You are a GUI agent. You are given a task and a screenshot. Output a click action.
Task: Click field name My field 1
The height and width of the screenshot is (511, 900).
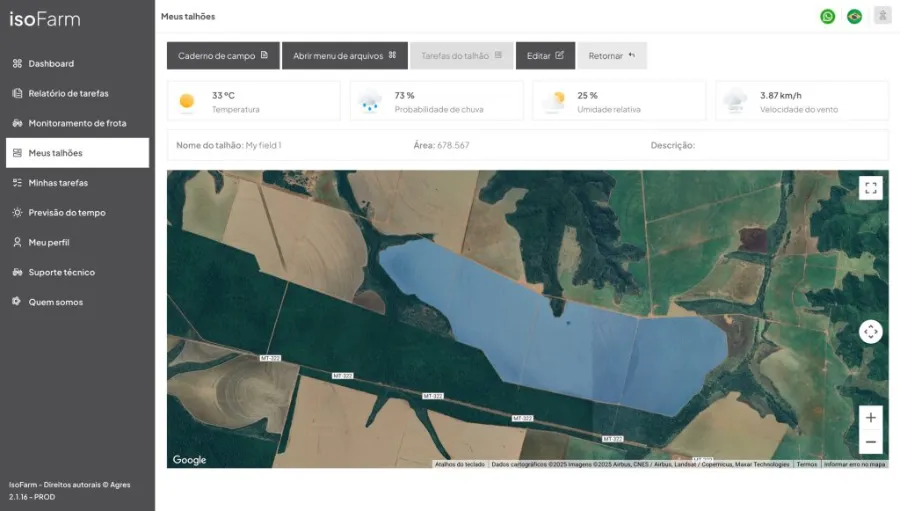[263, 145]
